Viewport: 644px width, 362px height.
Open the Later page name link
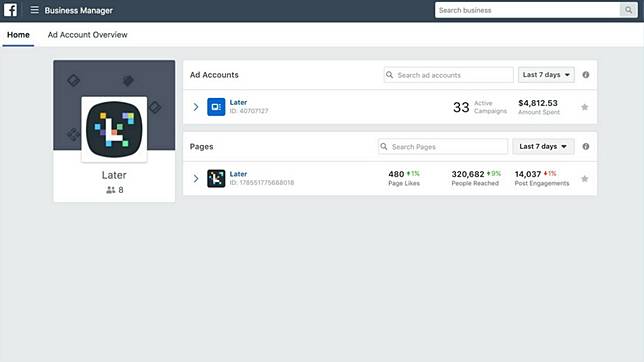click(x=238, y=174)
